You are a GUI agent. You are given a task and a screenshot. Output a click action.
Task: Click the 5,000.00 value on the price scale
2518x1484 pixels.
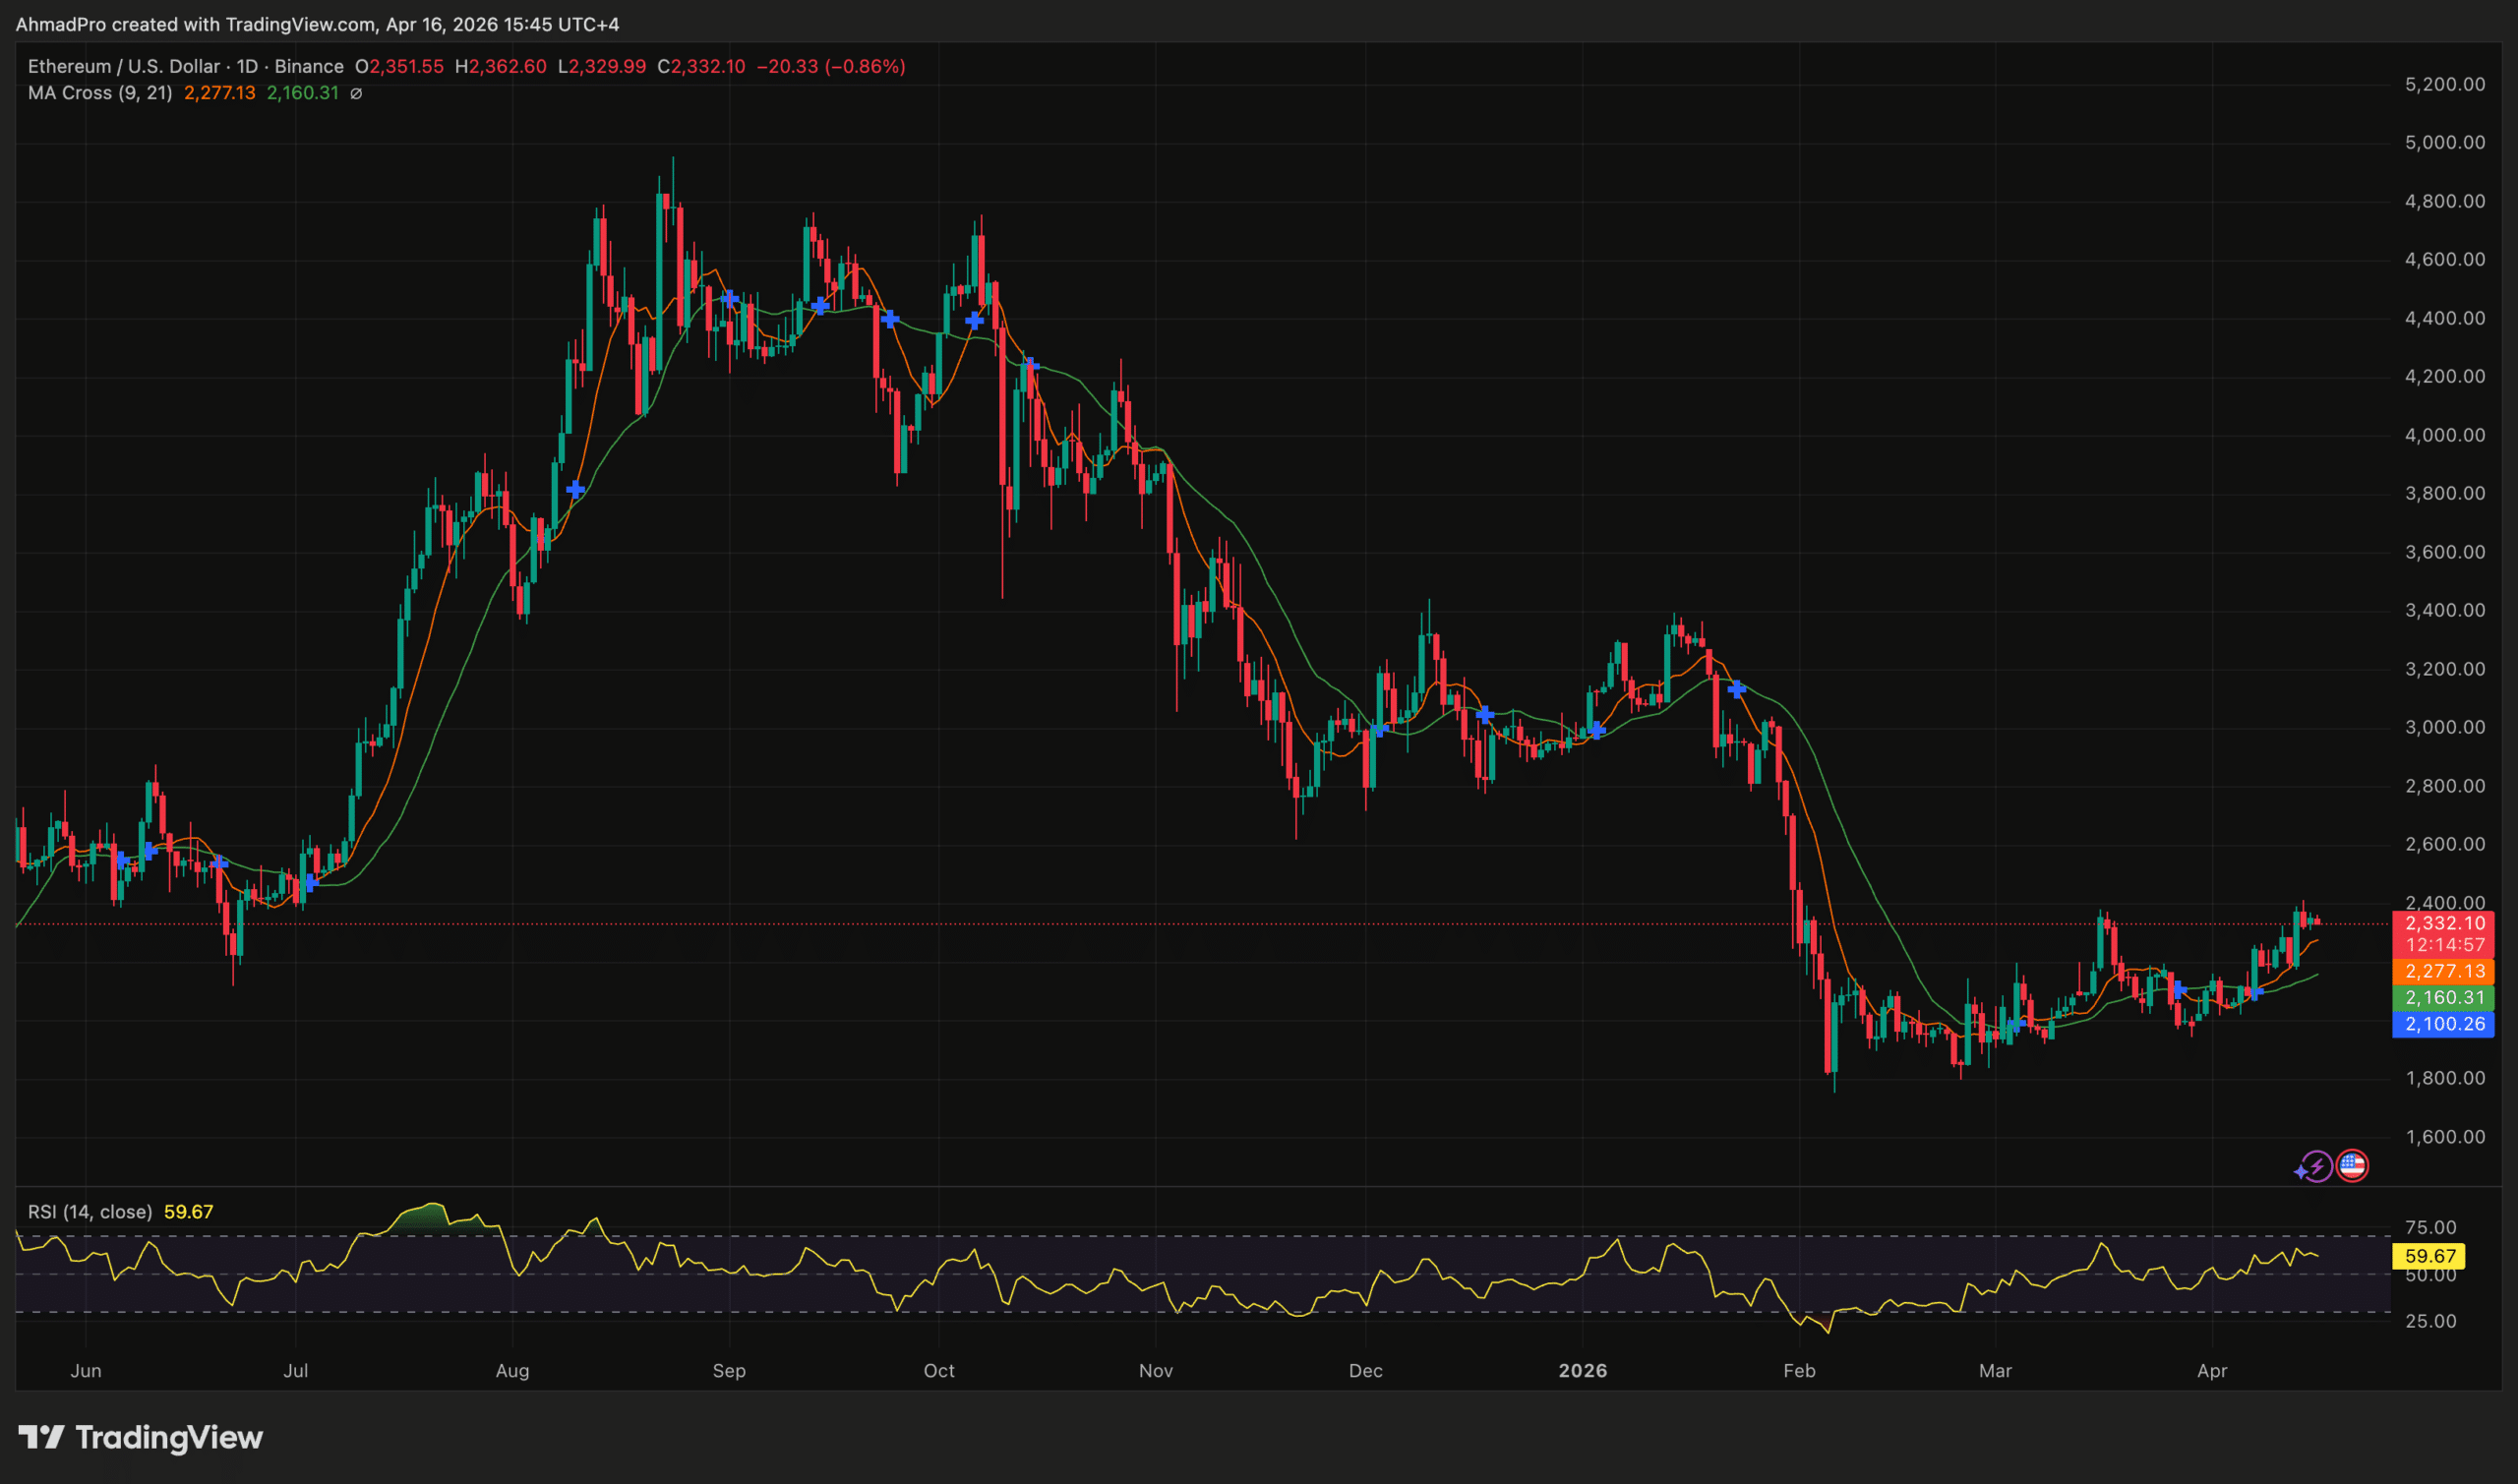point(2447,142)
